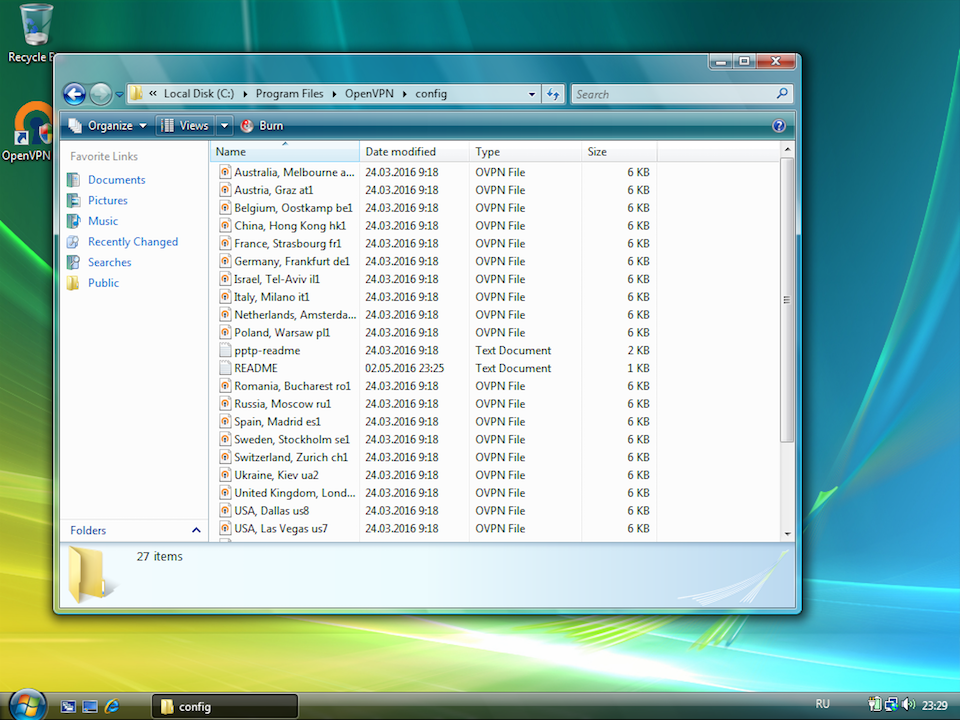This screenshot has width=960, height=720.
Task: Click config taskbar button
Action: (224, 707)
